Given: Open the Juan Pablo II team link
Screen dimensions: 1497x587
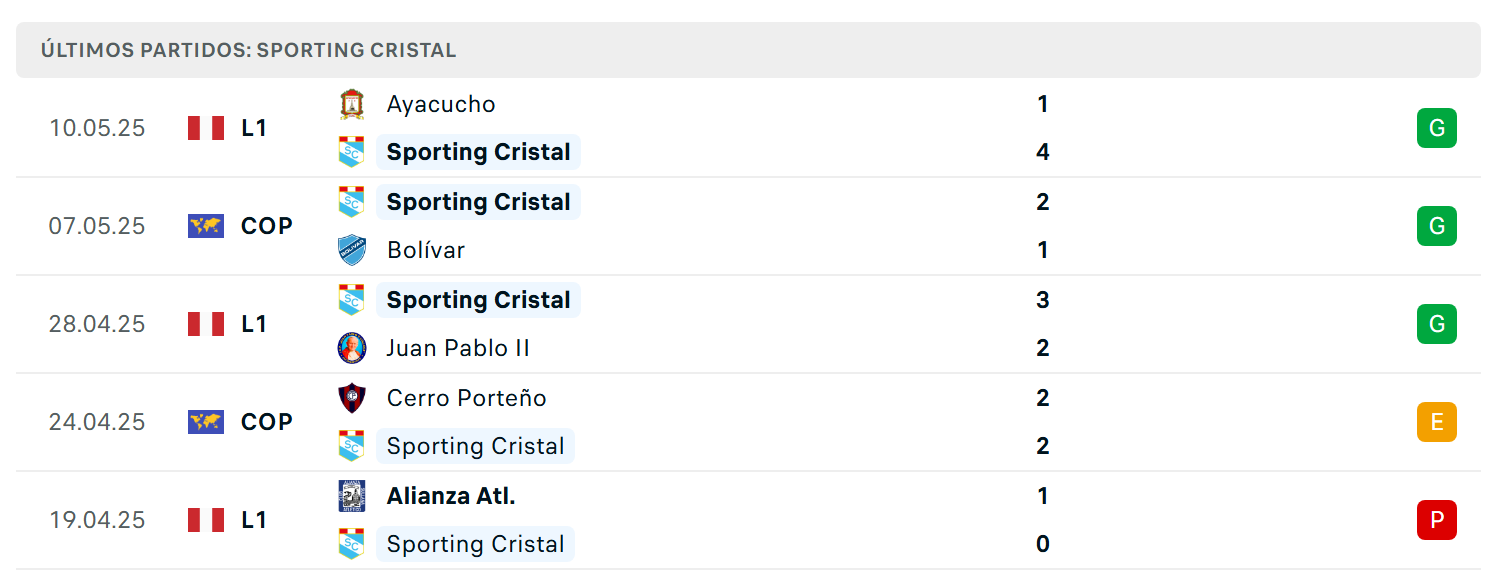Looking at the screenshot, I should 458,348.
